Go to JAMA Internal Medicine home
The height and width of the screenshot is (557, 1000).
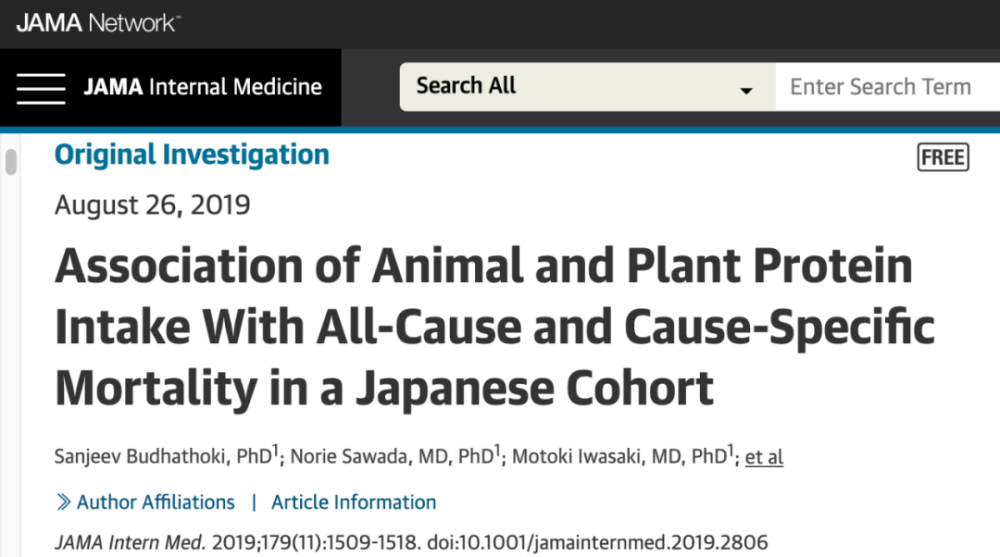pos(202,87)
